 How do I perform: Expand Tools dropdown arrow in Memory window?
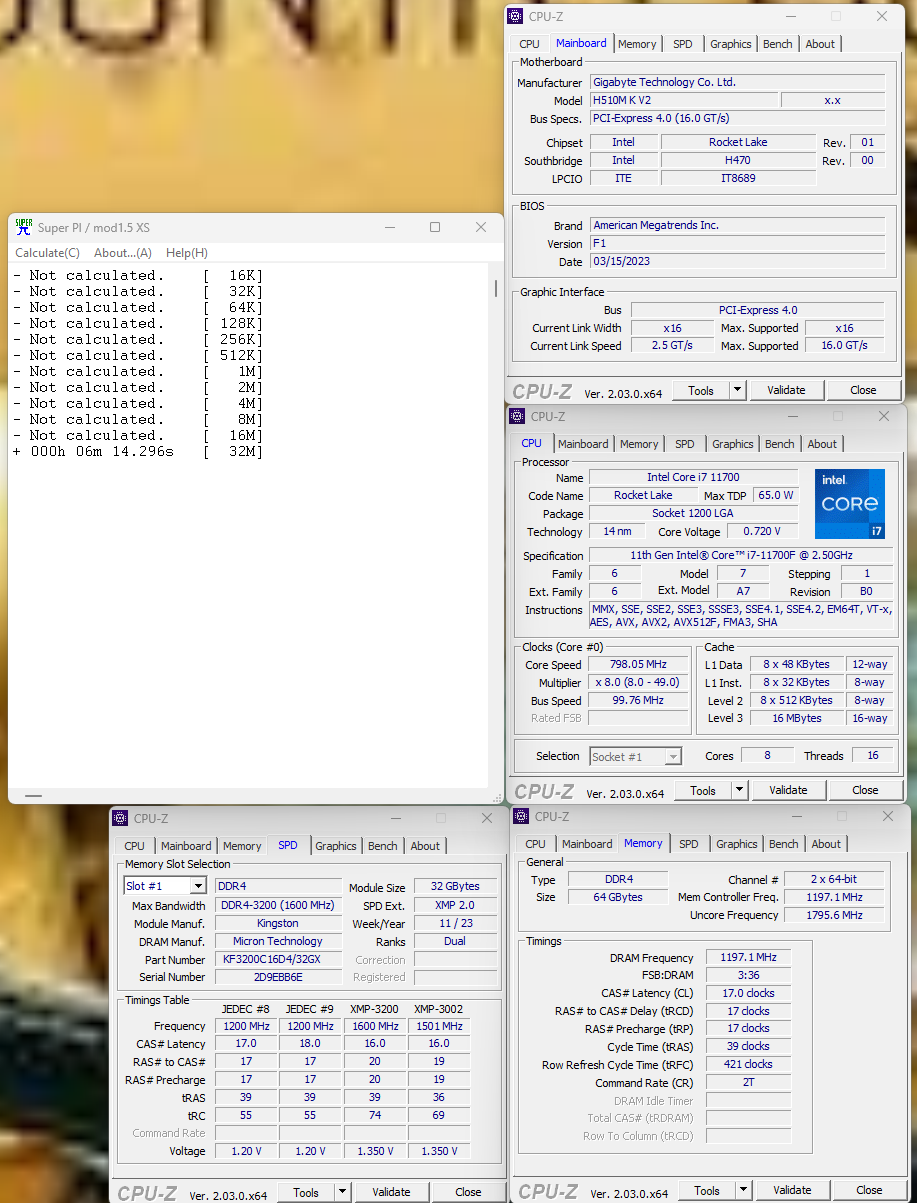pos(744,1190)
